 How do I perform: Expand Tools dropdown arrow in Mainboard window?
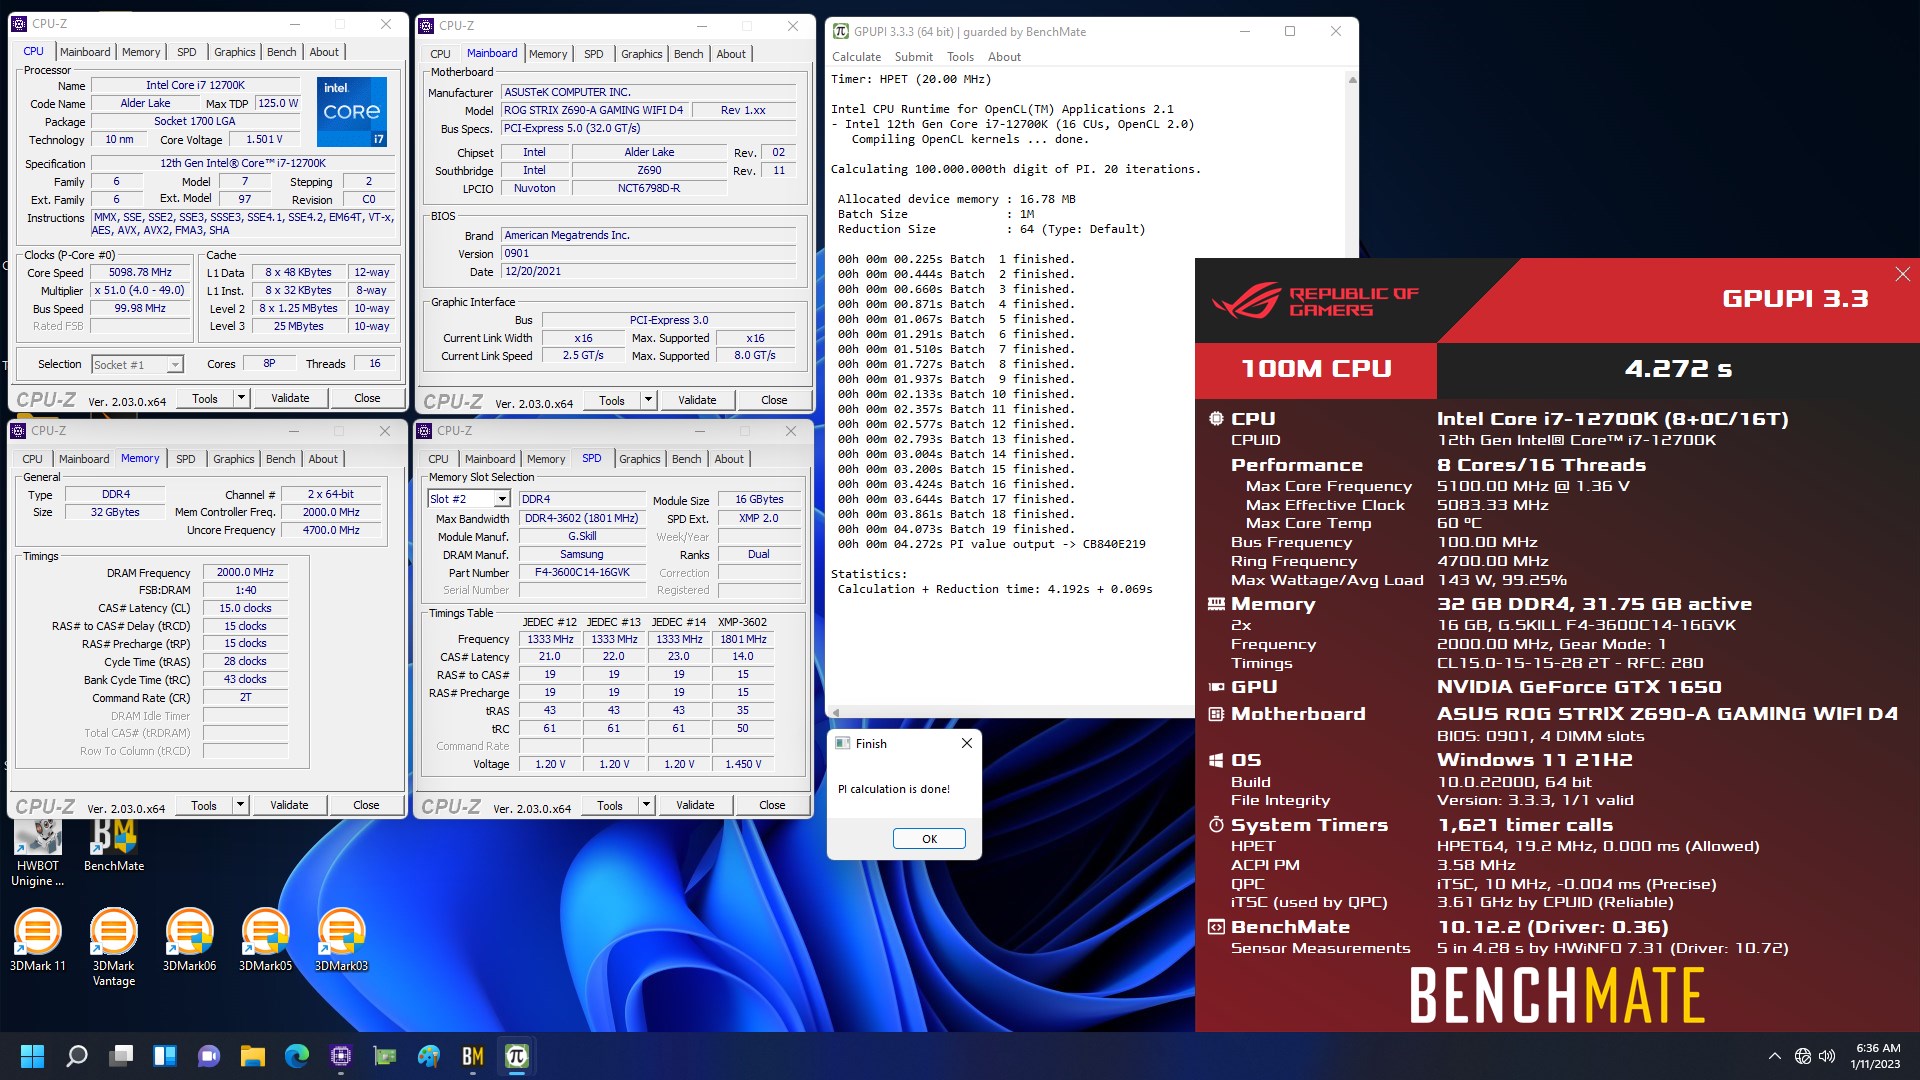coord(648,400)
